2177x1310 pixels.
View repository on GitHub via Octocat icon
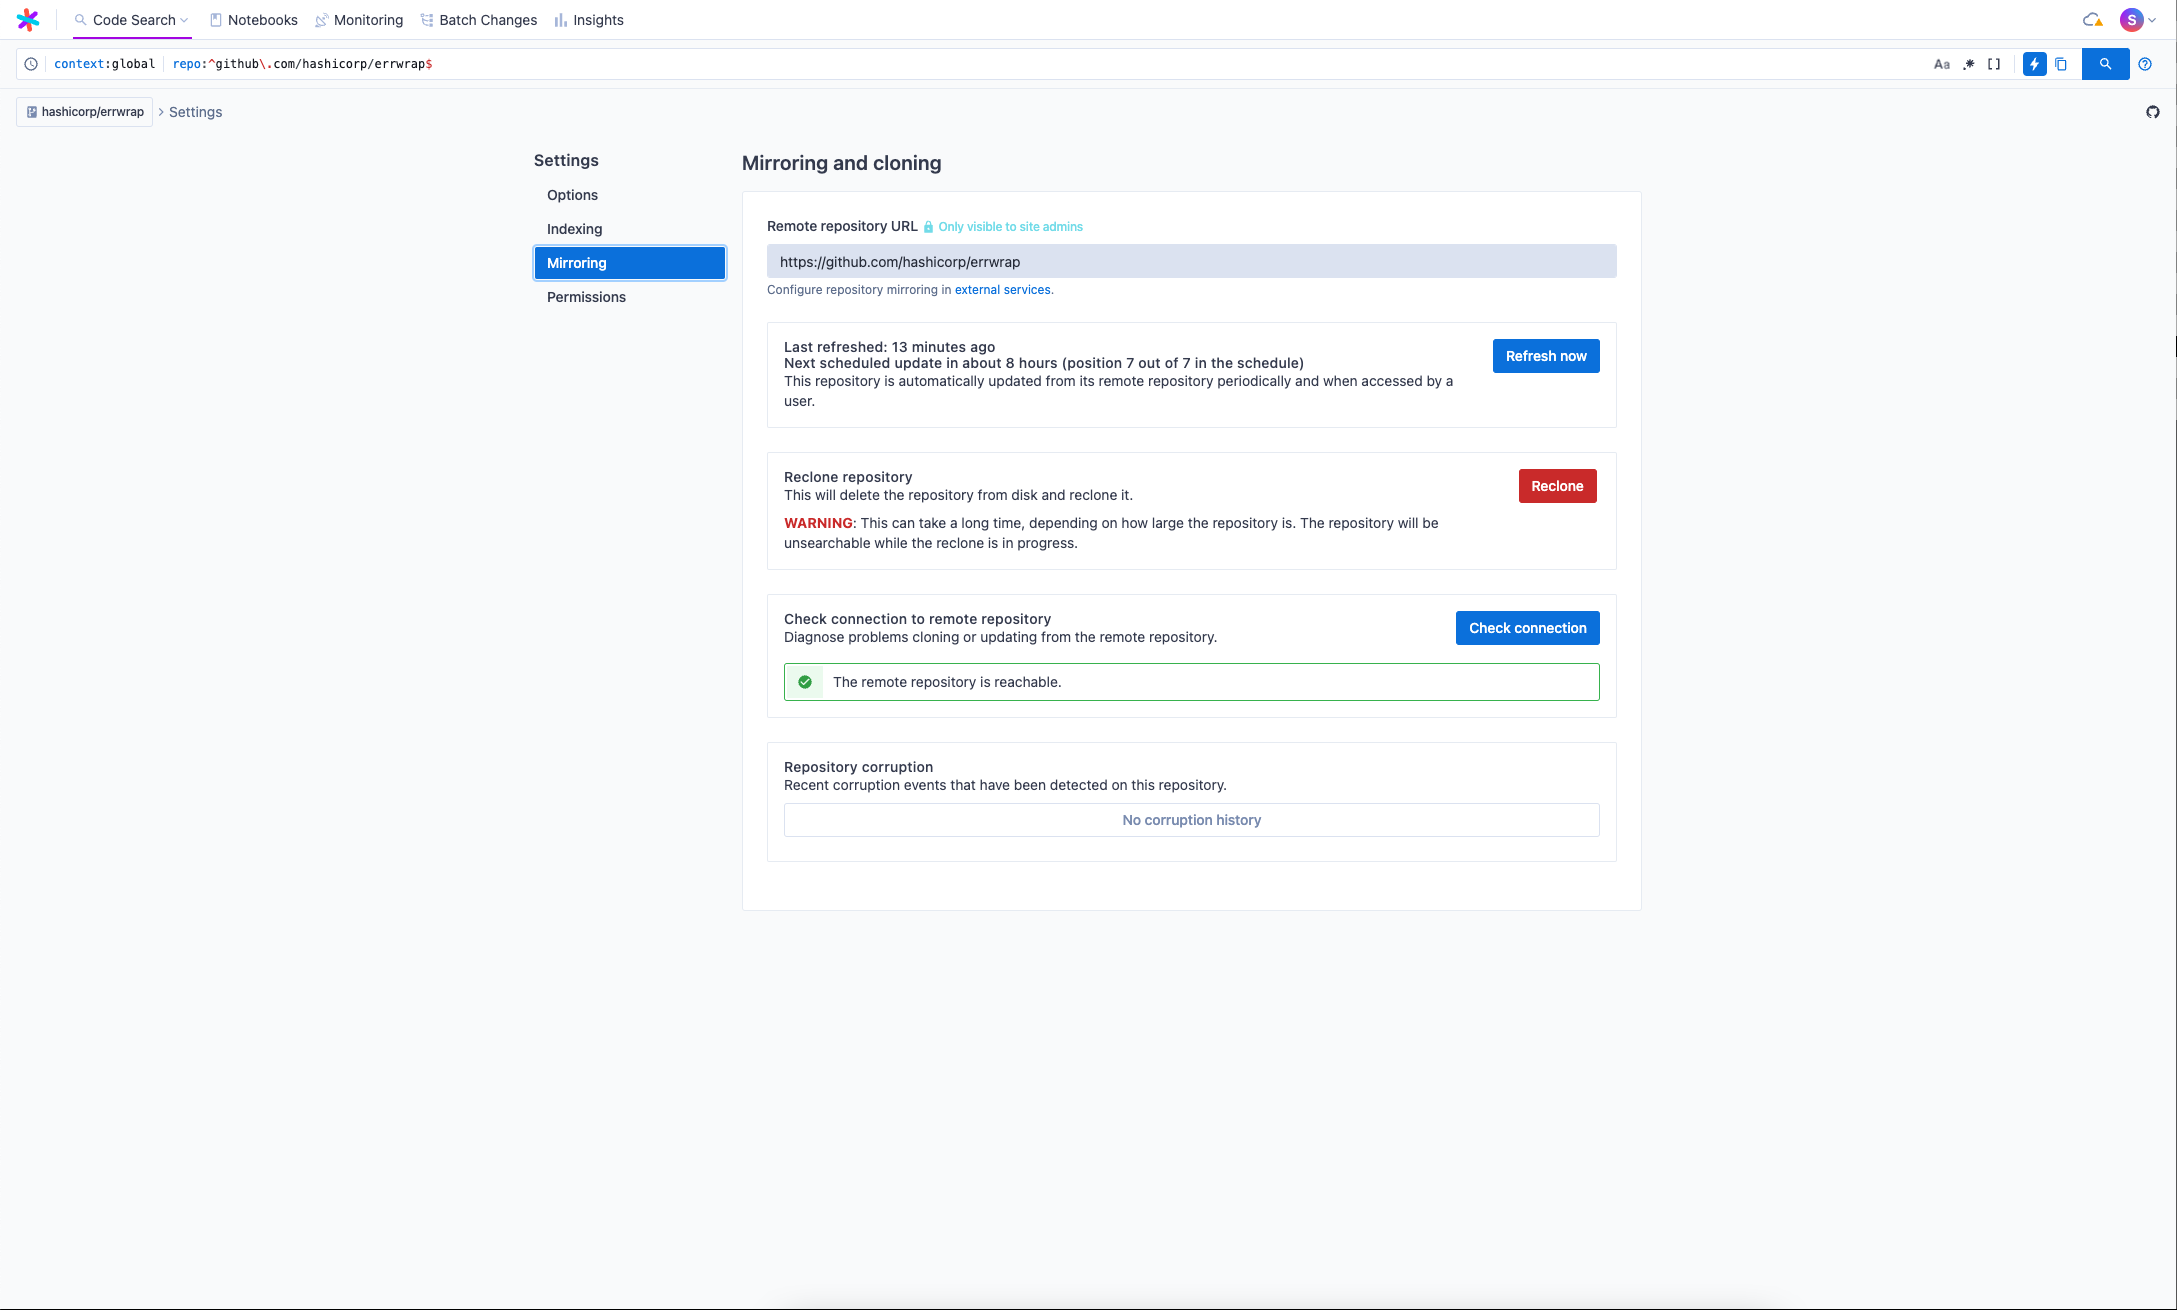pyautogui.click(x=2153, y=112)
